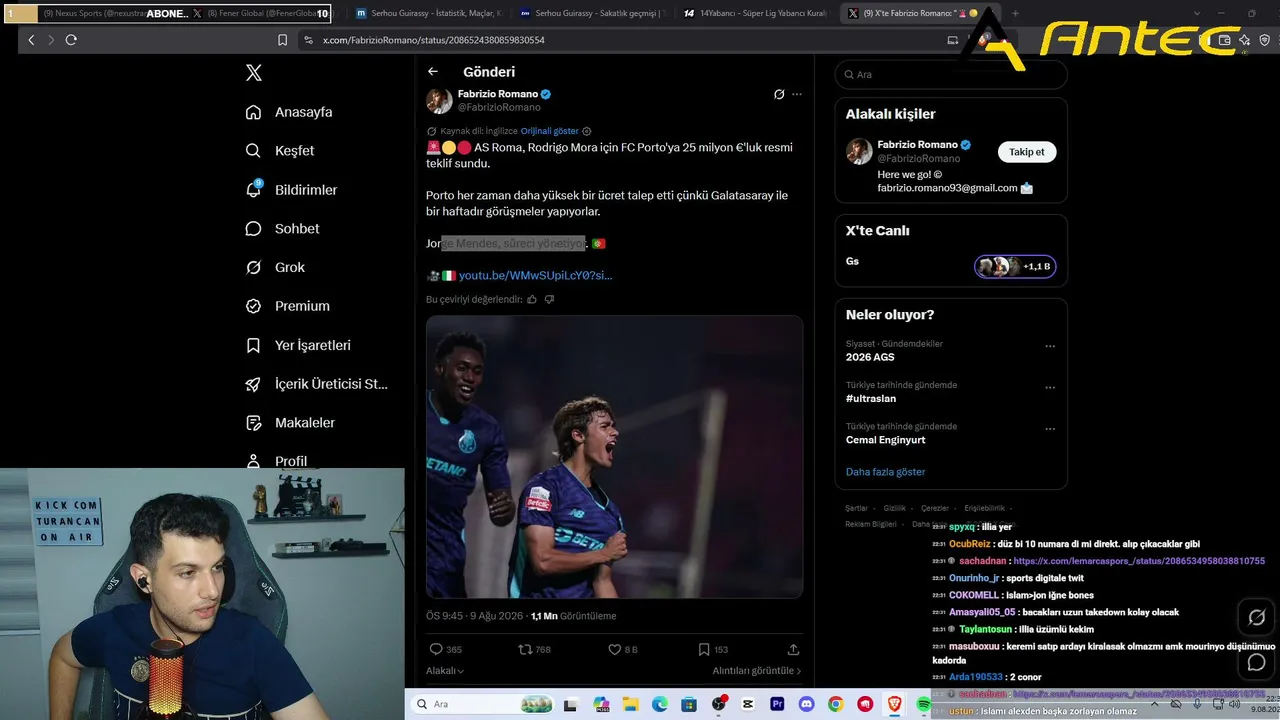
Task: Open Fabrizio Romano avatar in post header
Action: point(439,100)
